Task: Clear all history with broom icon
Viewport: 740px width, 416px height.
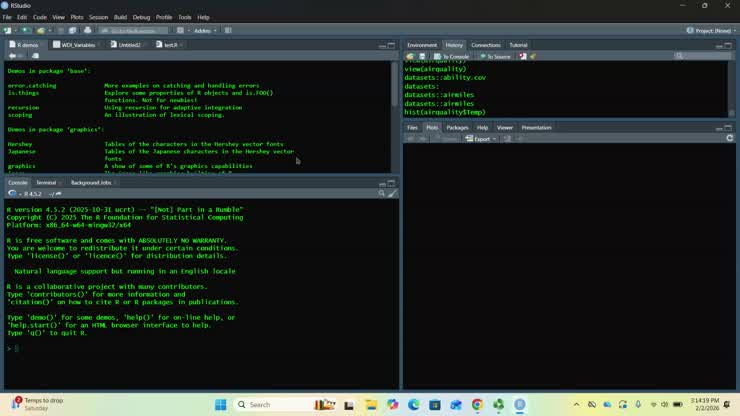Action: 533,56
